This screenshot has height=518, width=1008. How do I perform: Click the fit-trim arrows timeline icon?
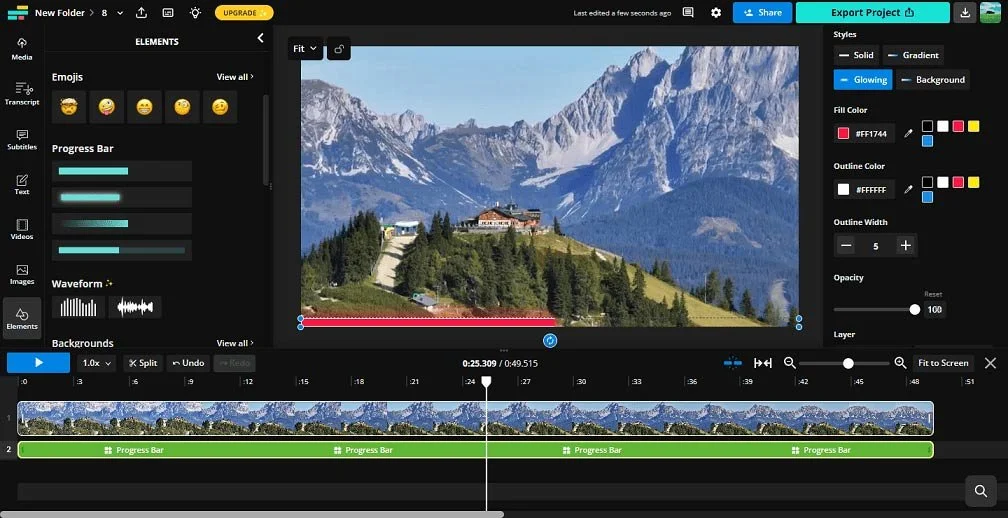point(762,363)
